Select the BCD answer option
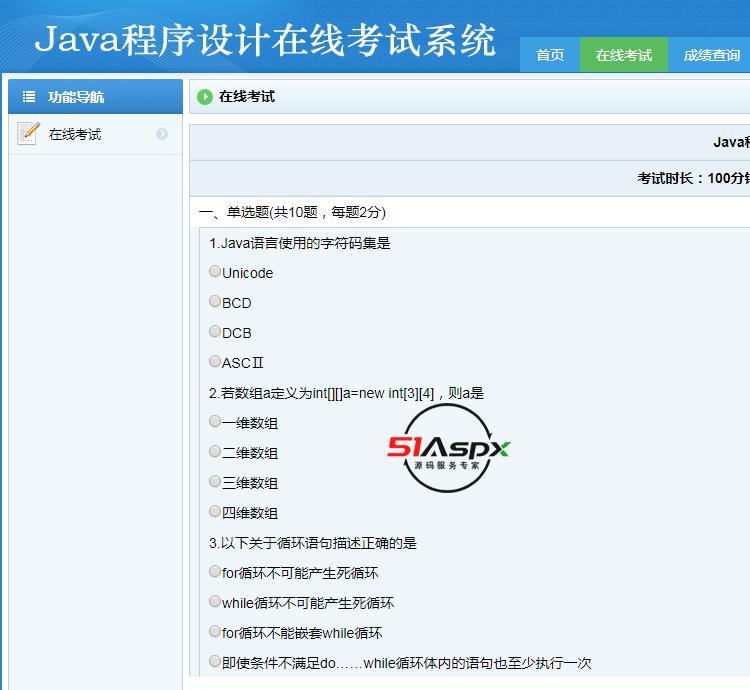This screenshot has height=690, width=750. click(215, 302)
